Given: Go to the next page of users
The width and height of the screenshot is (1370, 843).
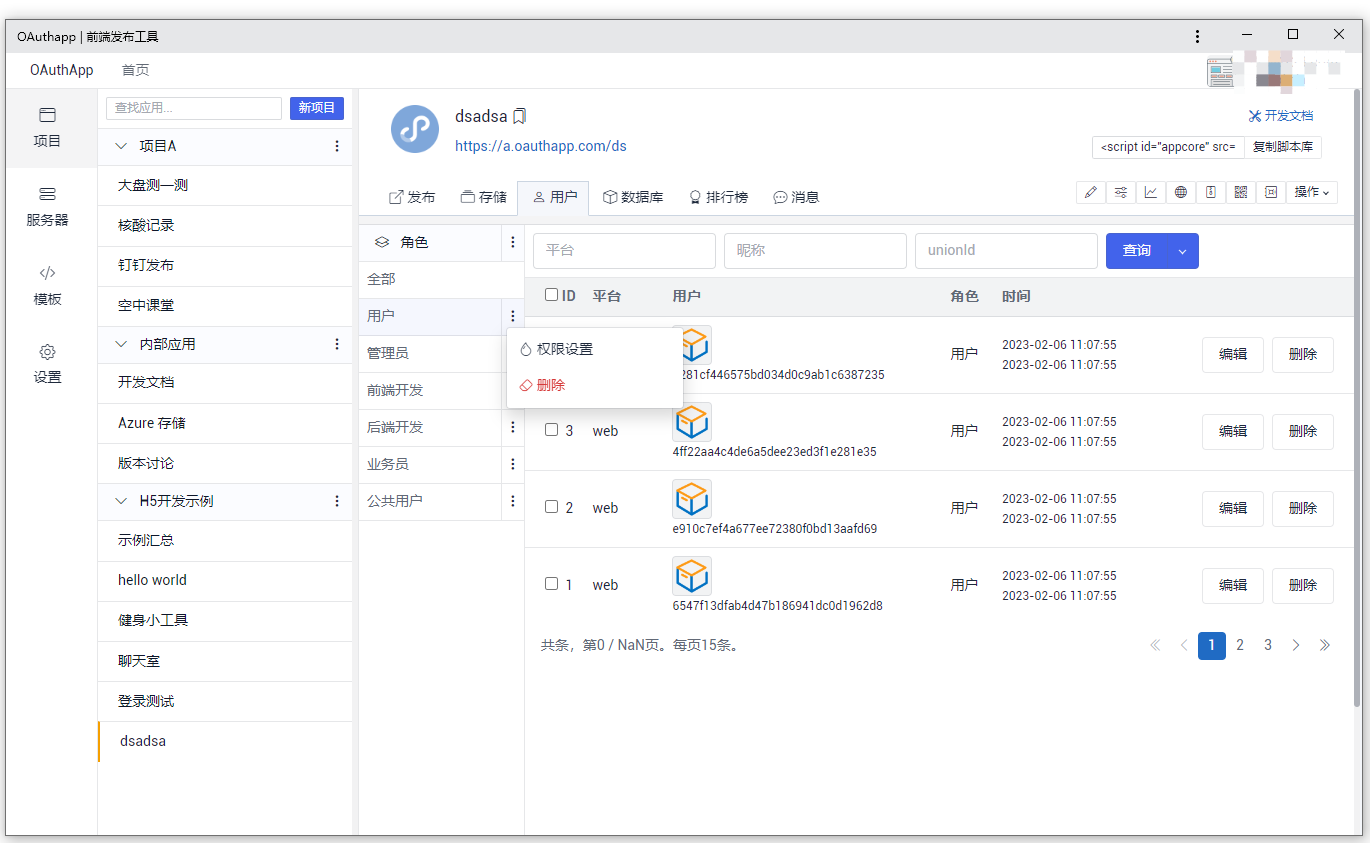Looking at the screenshot, I should tap(1296, 645).
